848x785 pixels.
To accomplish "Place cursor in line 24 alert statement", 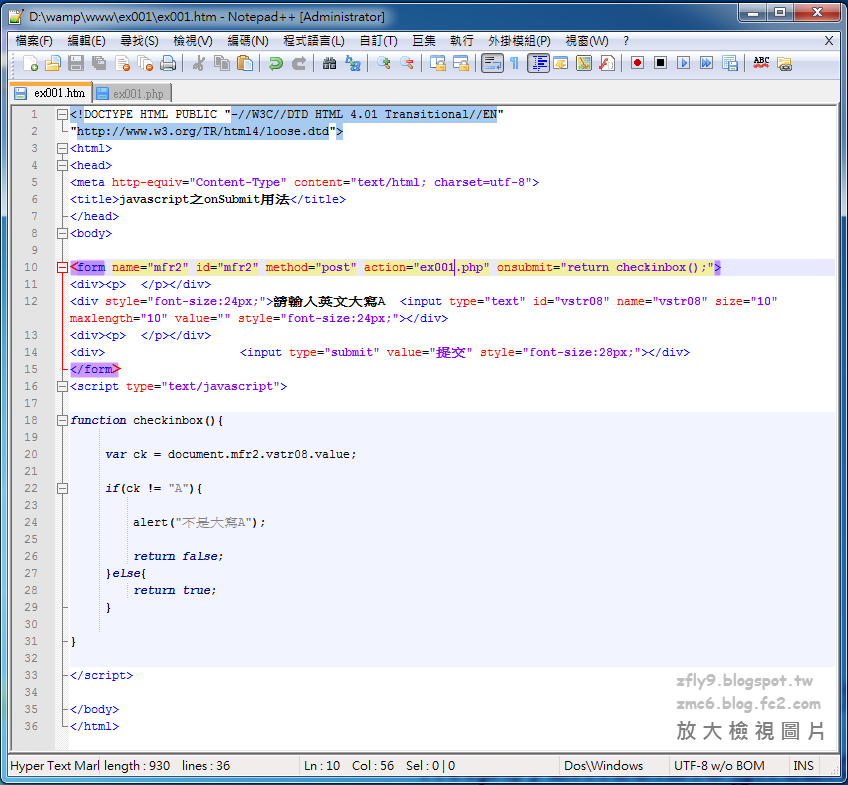I will [199, 522].
